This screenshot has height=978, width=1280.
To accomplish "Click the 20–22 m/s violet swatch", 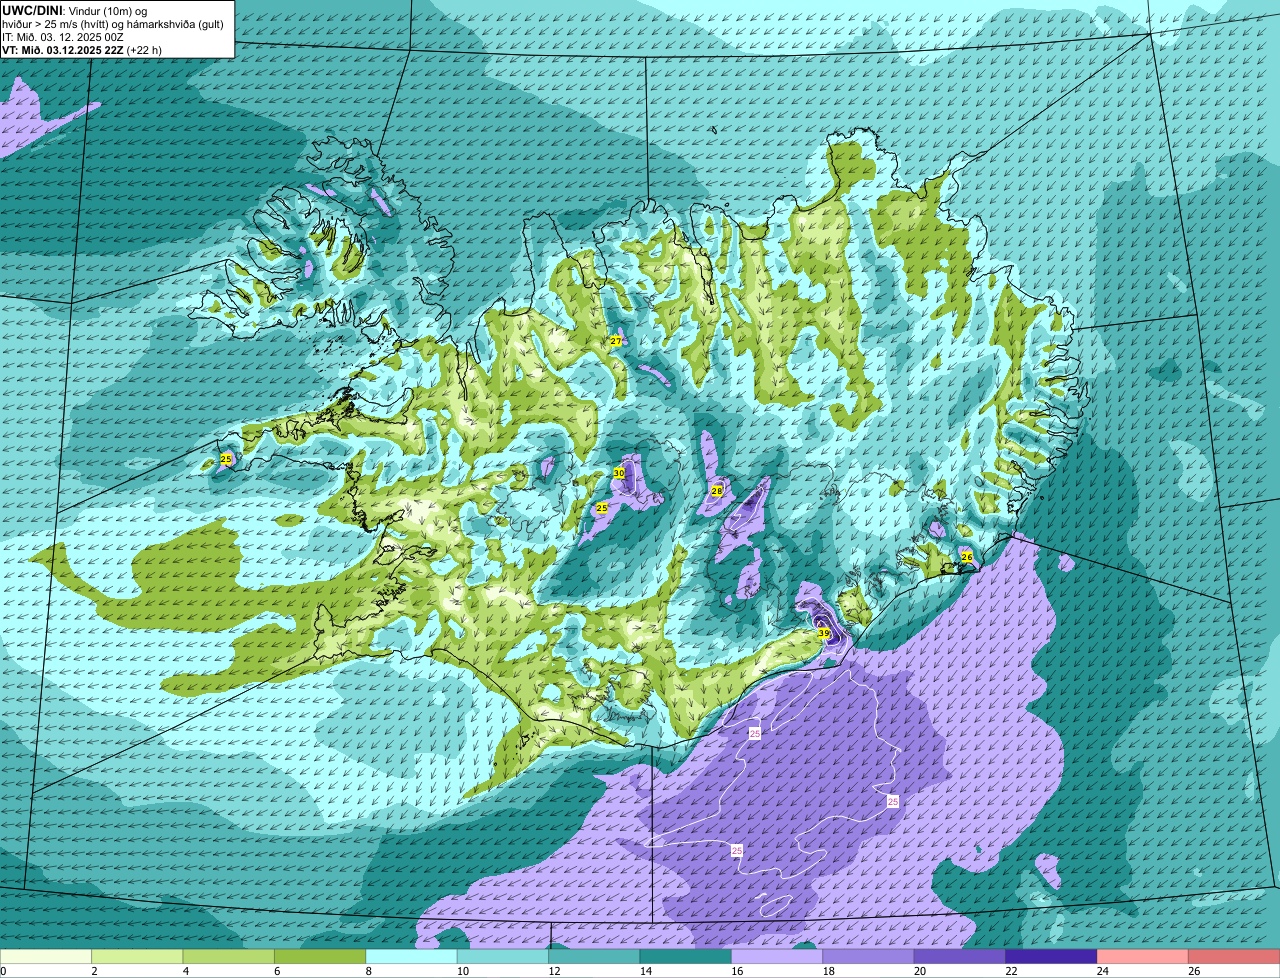I will tap(960, 957).
